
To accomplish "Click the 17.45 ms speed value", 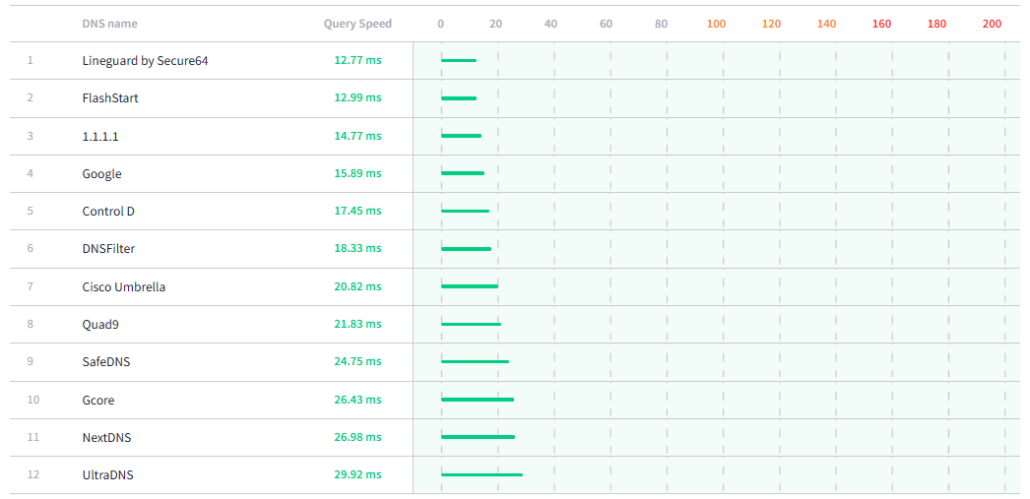I will click(357, 211).
